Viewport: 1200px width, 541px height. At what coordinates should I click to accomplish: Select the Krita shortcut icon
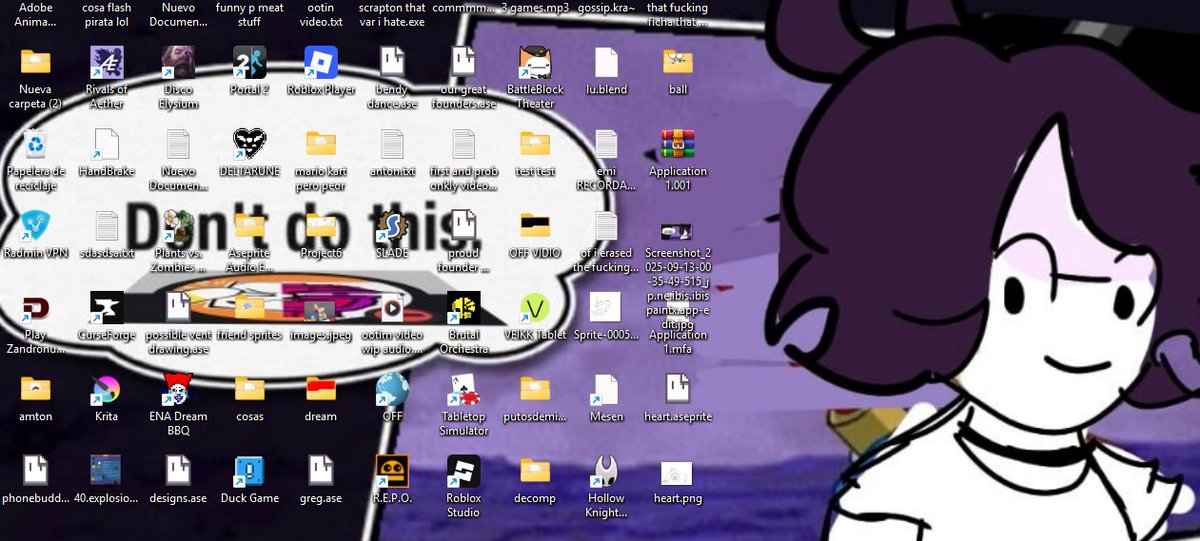point(107,389)
